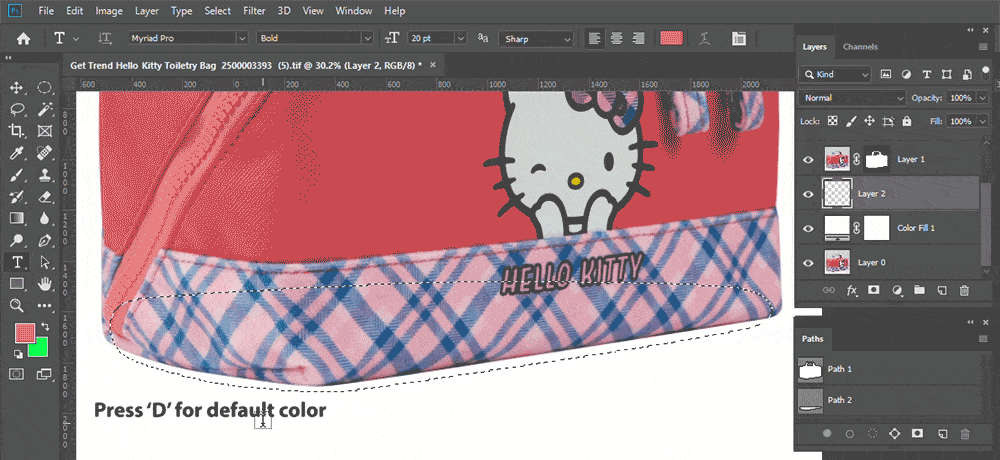
Task: Select the Brush tool
Action: (x=17, y=174)
